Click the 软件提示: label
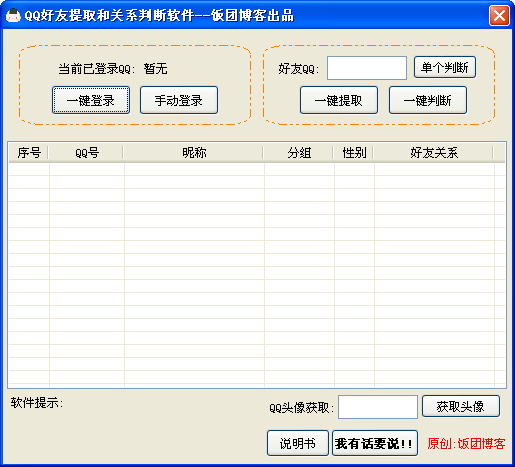Image resolution: width=515 pixels, height=467 pixels. 37,403
